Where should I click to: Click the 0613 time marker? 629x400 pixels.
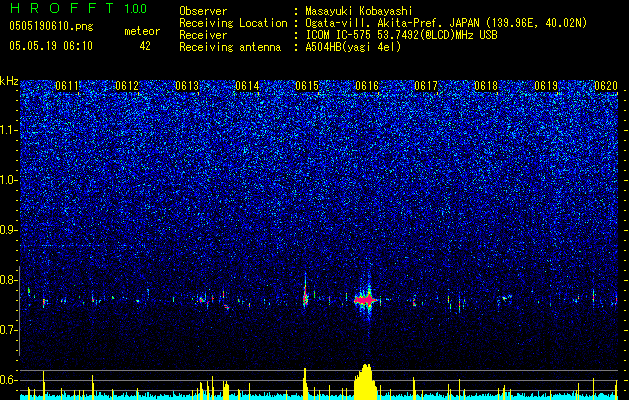(187, 86)
